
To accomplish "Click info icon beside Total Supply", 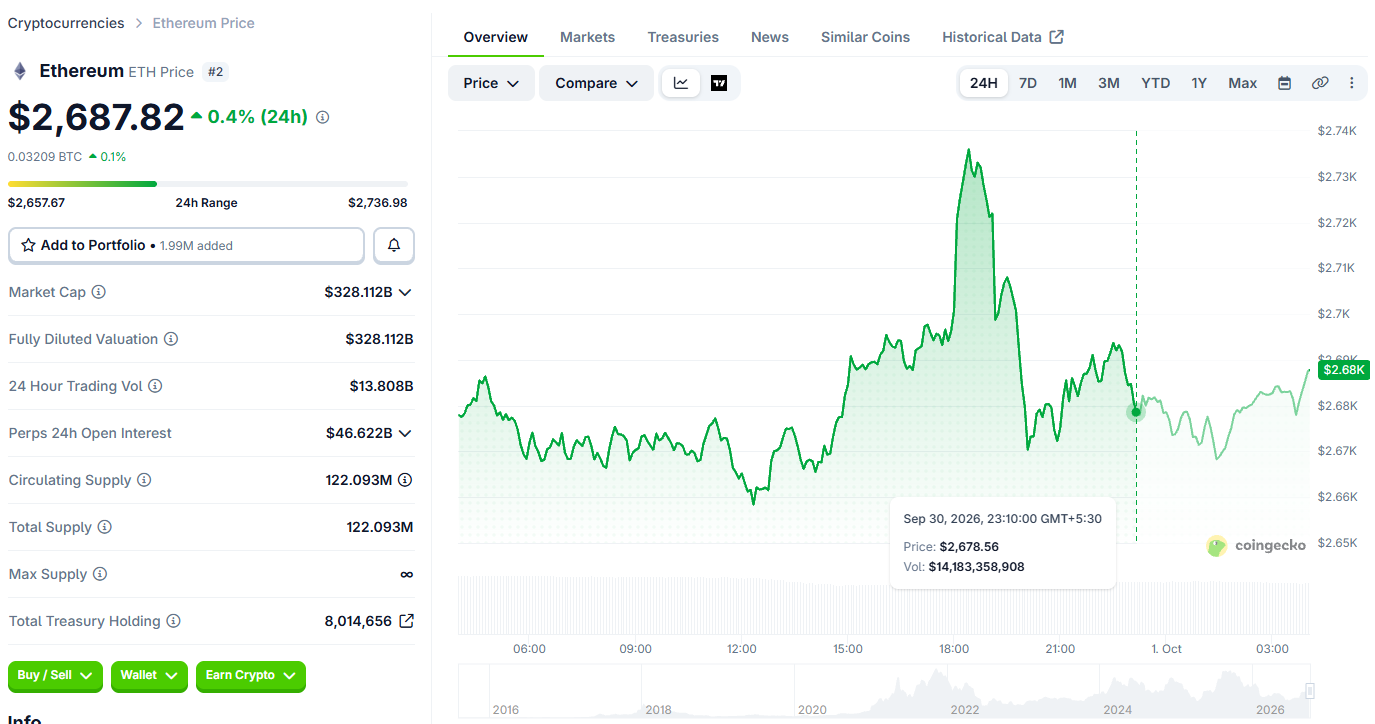I will coord(105,527).
